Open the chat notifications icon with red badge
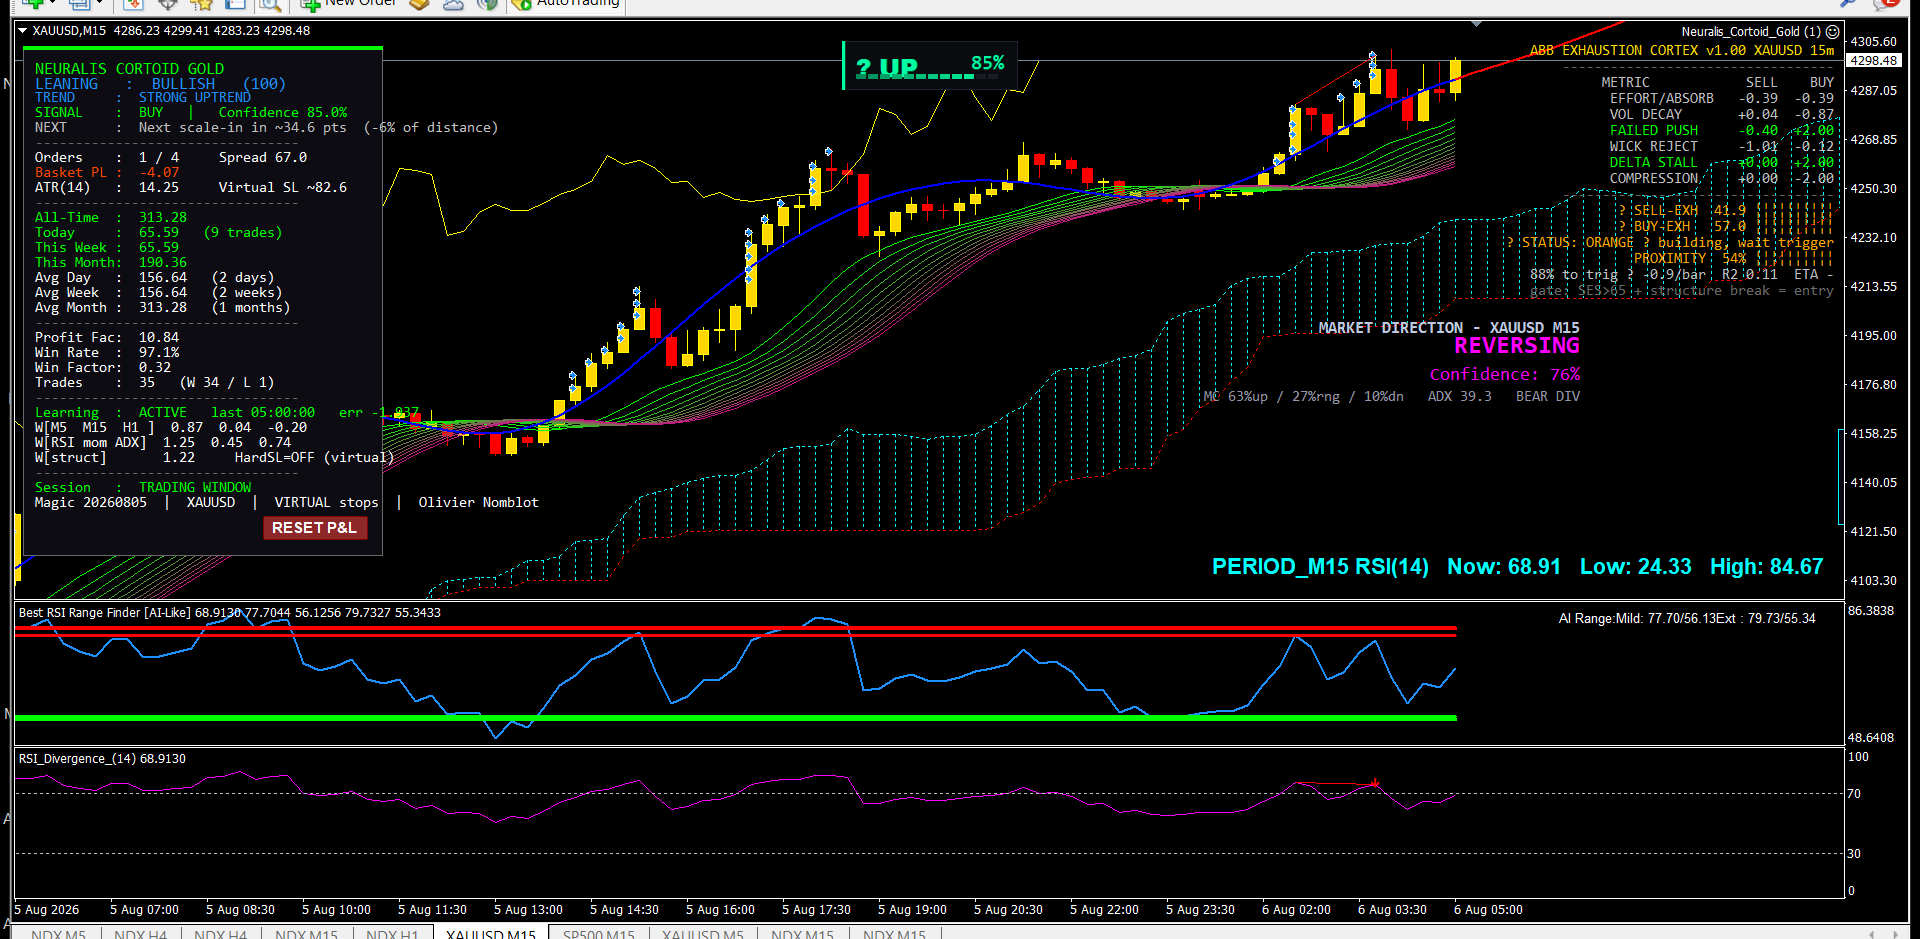The image size is (1920, 939). 1888,4
